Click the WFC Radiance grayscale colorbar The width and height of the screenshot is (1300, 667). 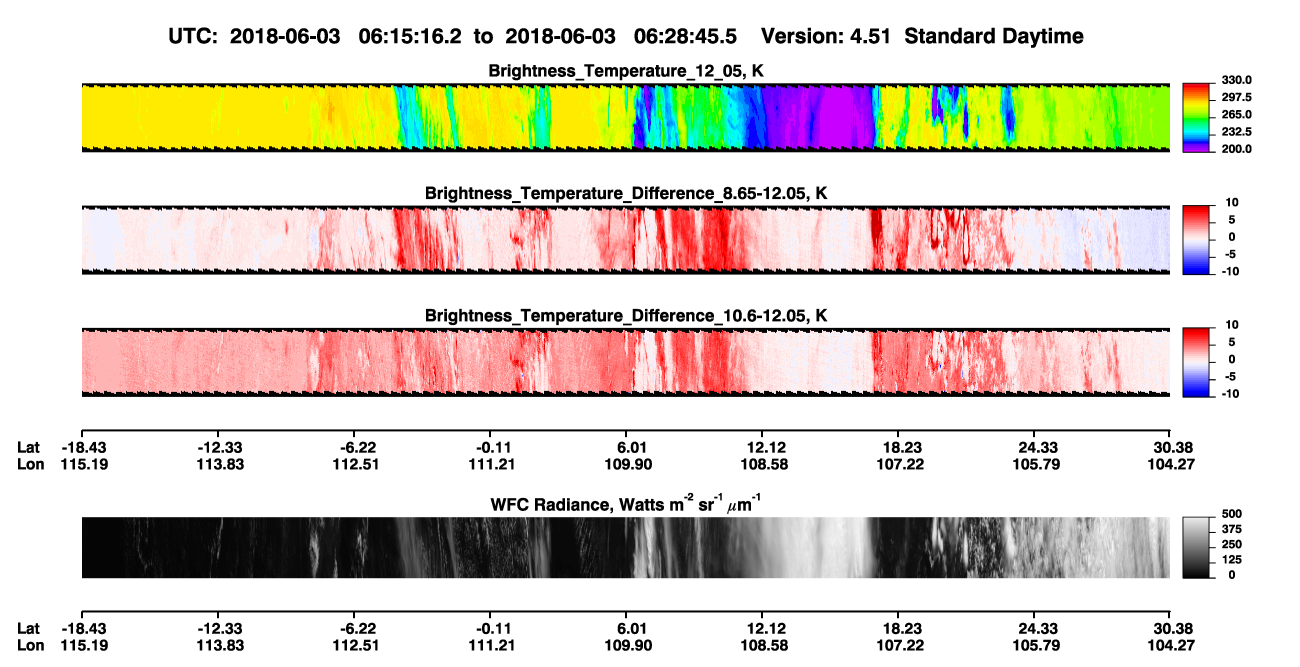click(x=1195, y=548)
